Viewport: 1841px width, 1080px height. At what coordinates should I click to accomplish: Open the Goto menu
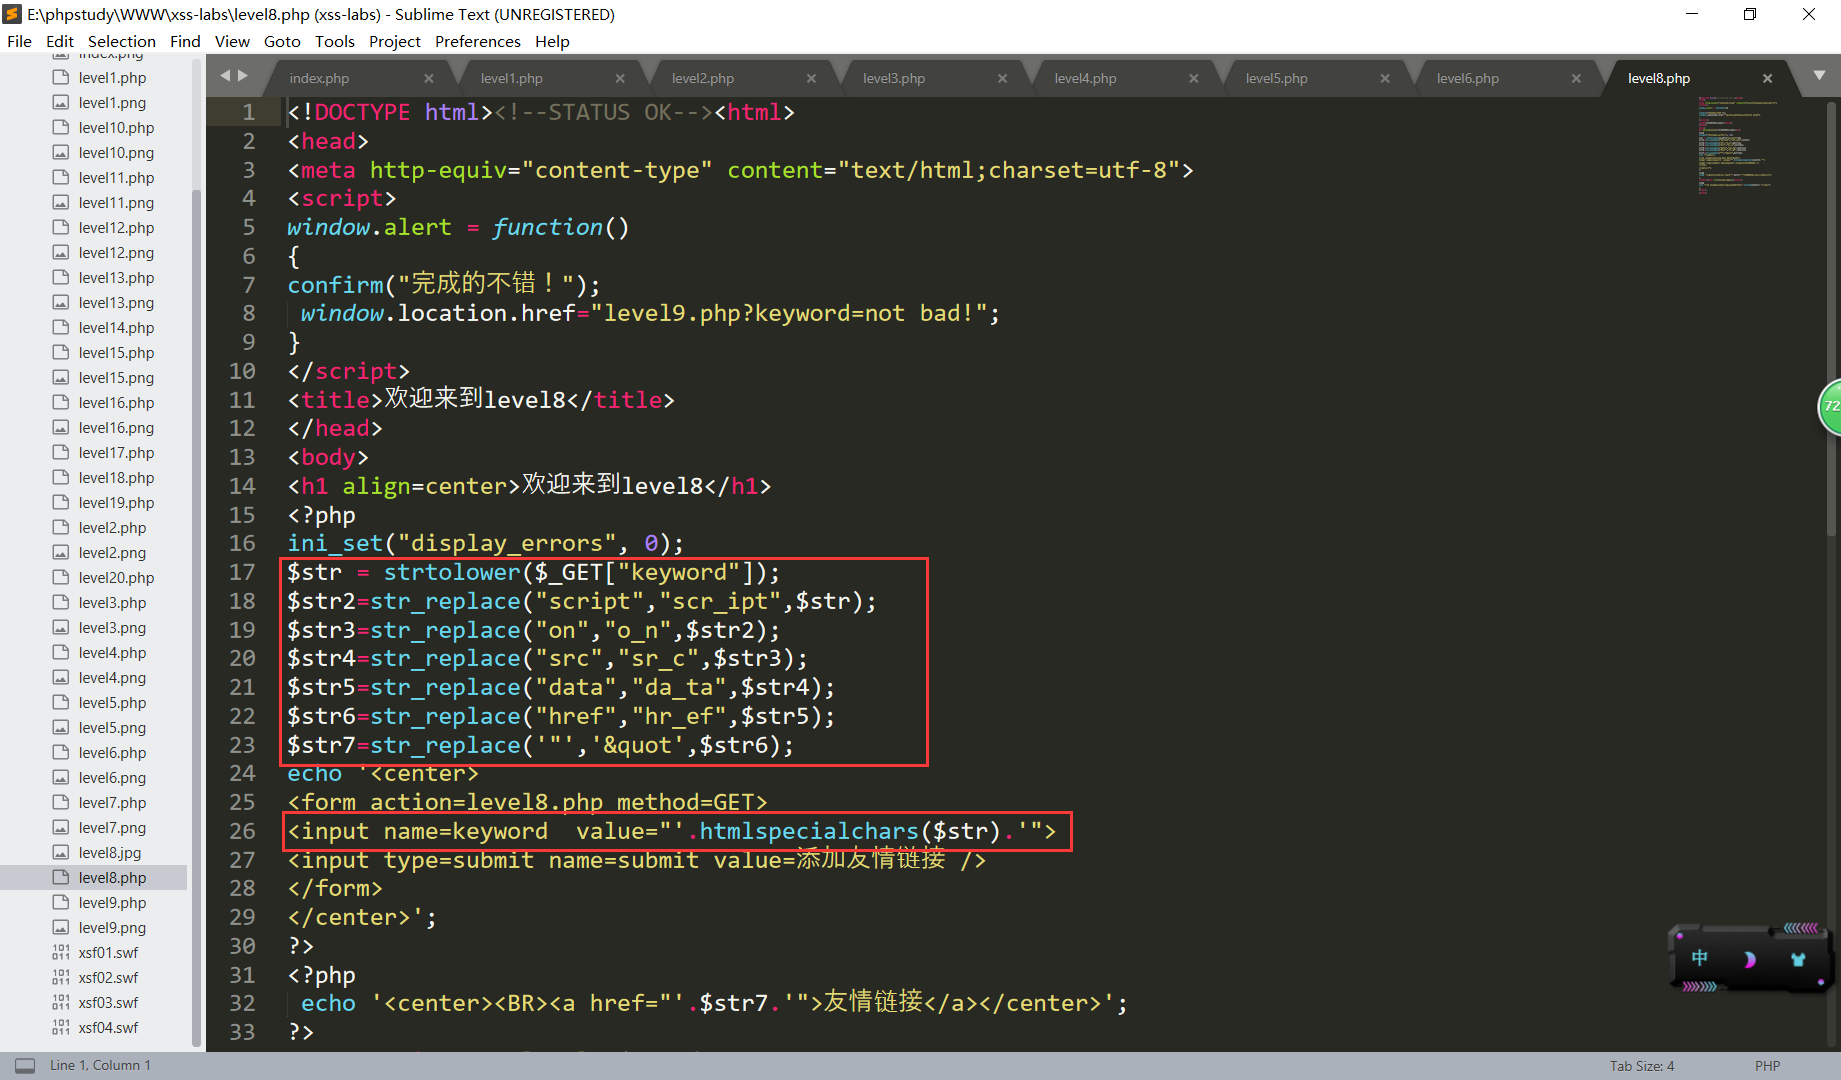tap(282, 41)
